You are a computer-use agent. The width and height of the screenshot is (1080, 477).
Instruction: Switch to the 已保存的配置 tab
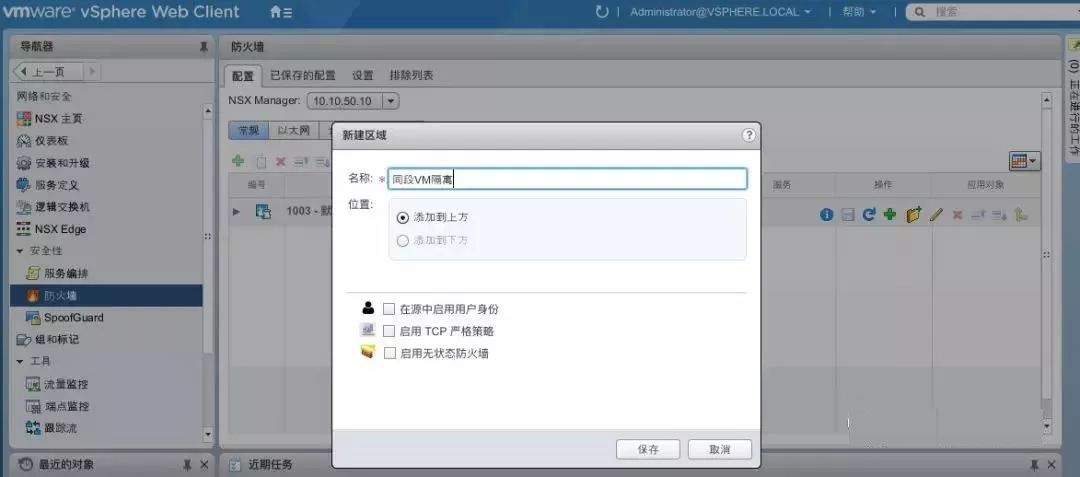coord(302,75)
